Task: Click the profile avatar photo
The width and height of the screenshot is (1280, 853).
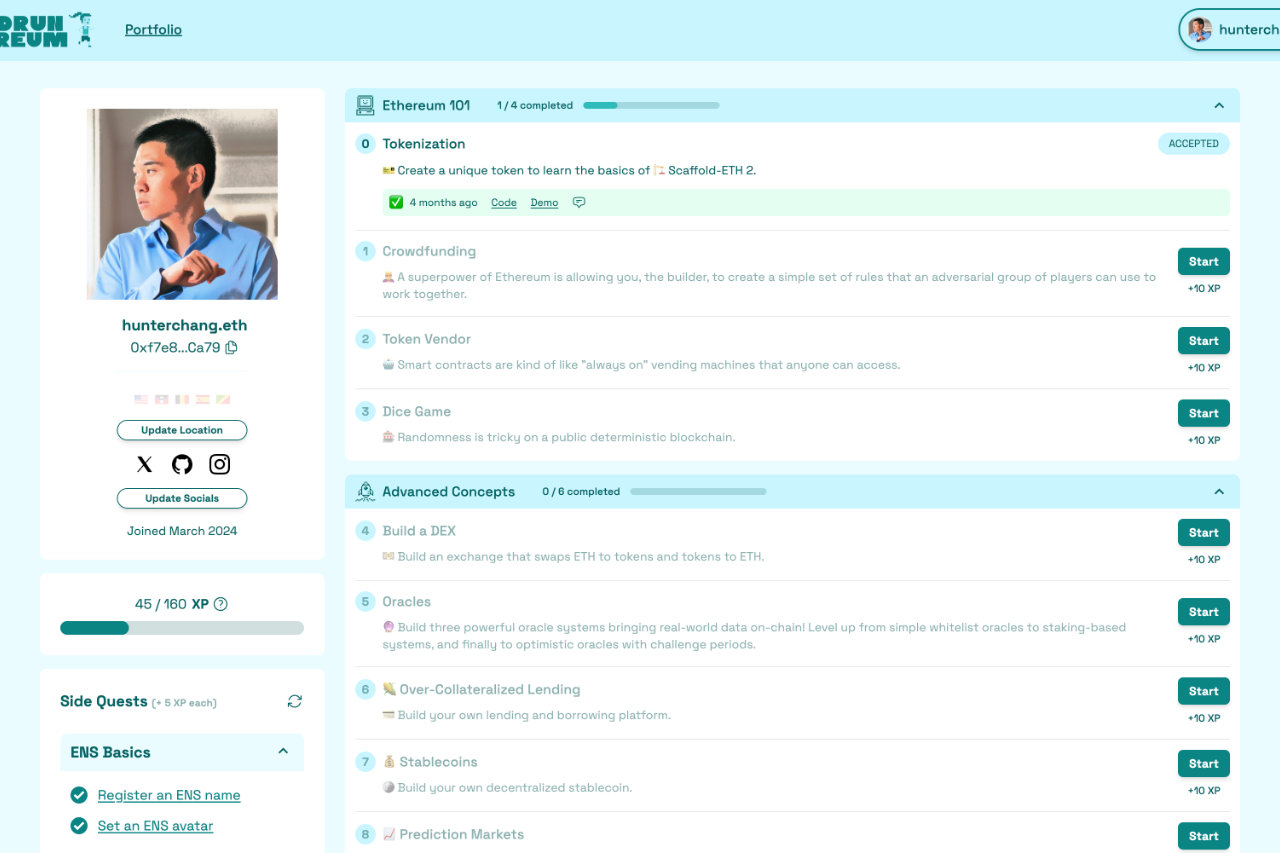Action: (182, 204)
